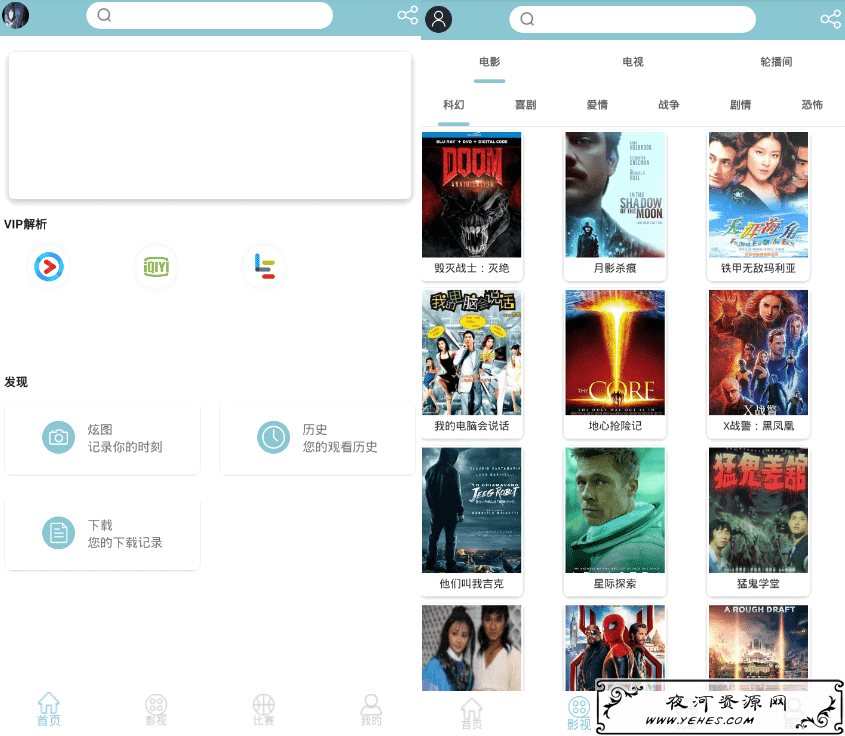Select the 爱情 genre tab
This screenshot has width=845, height=736.
[597, 105]
